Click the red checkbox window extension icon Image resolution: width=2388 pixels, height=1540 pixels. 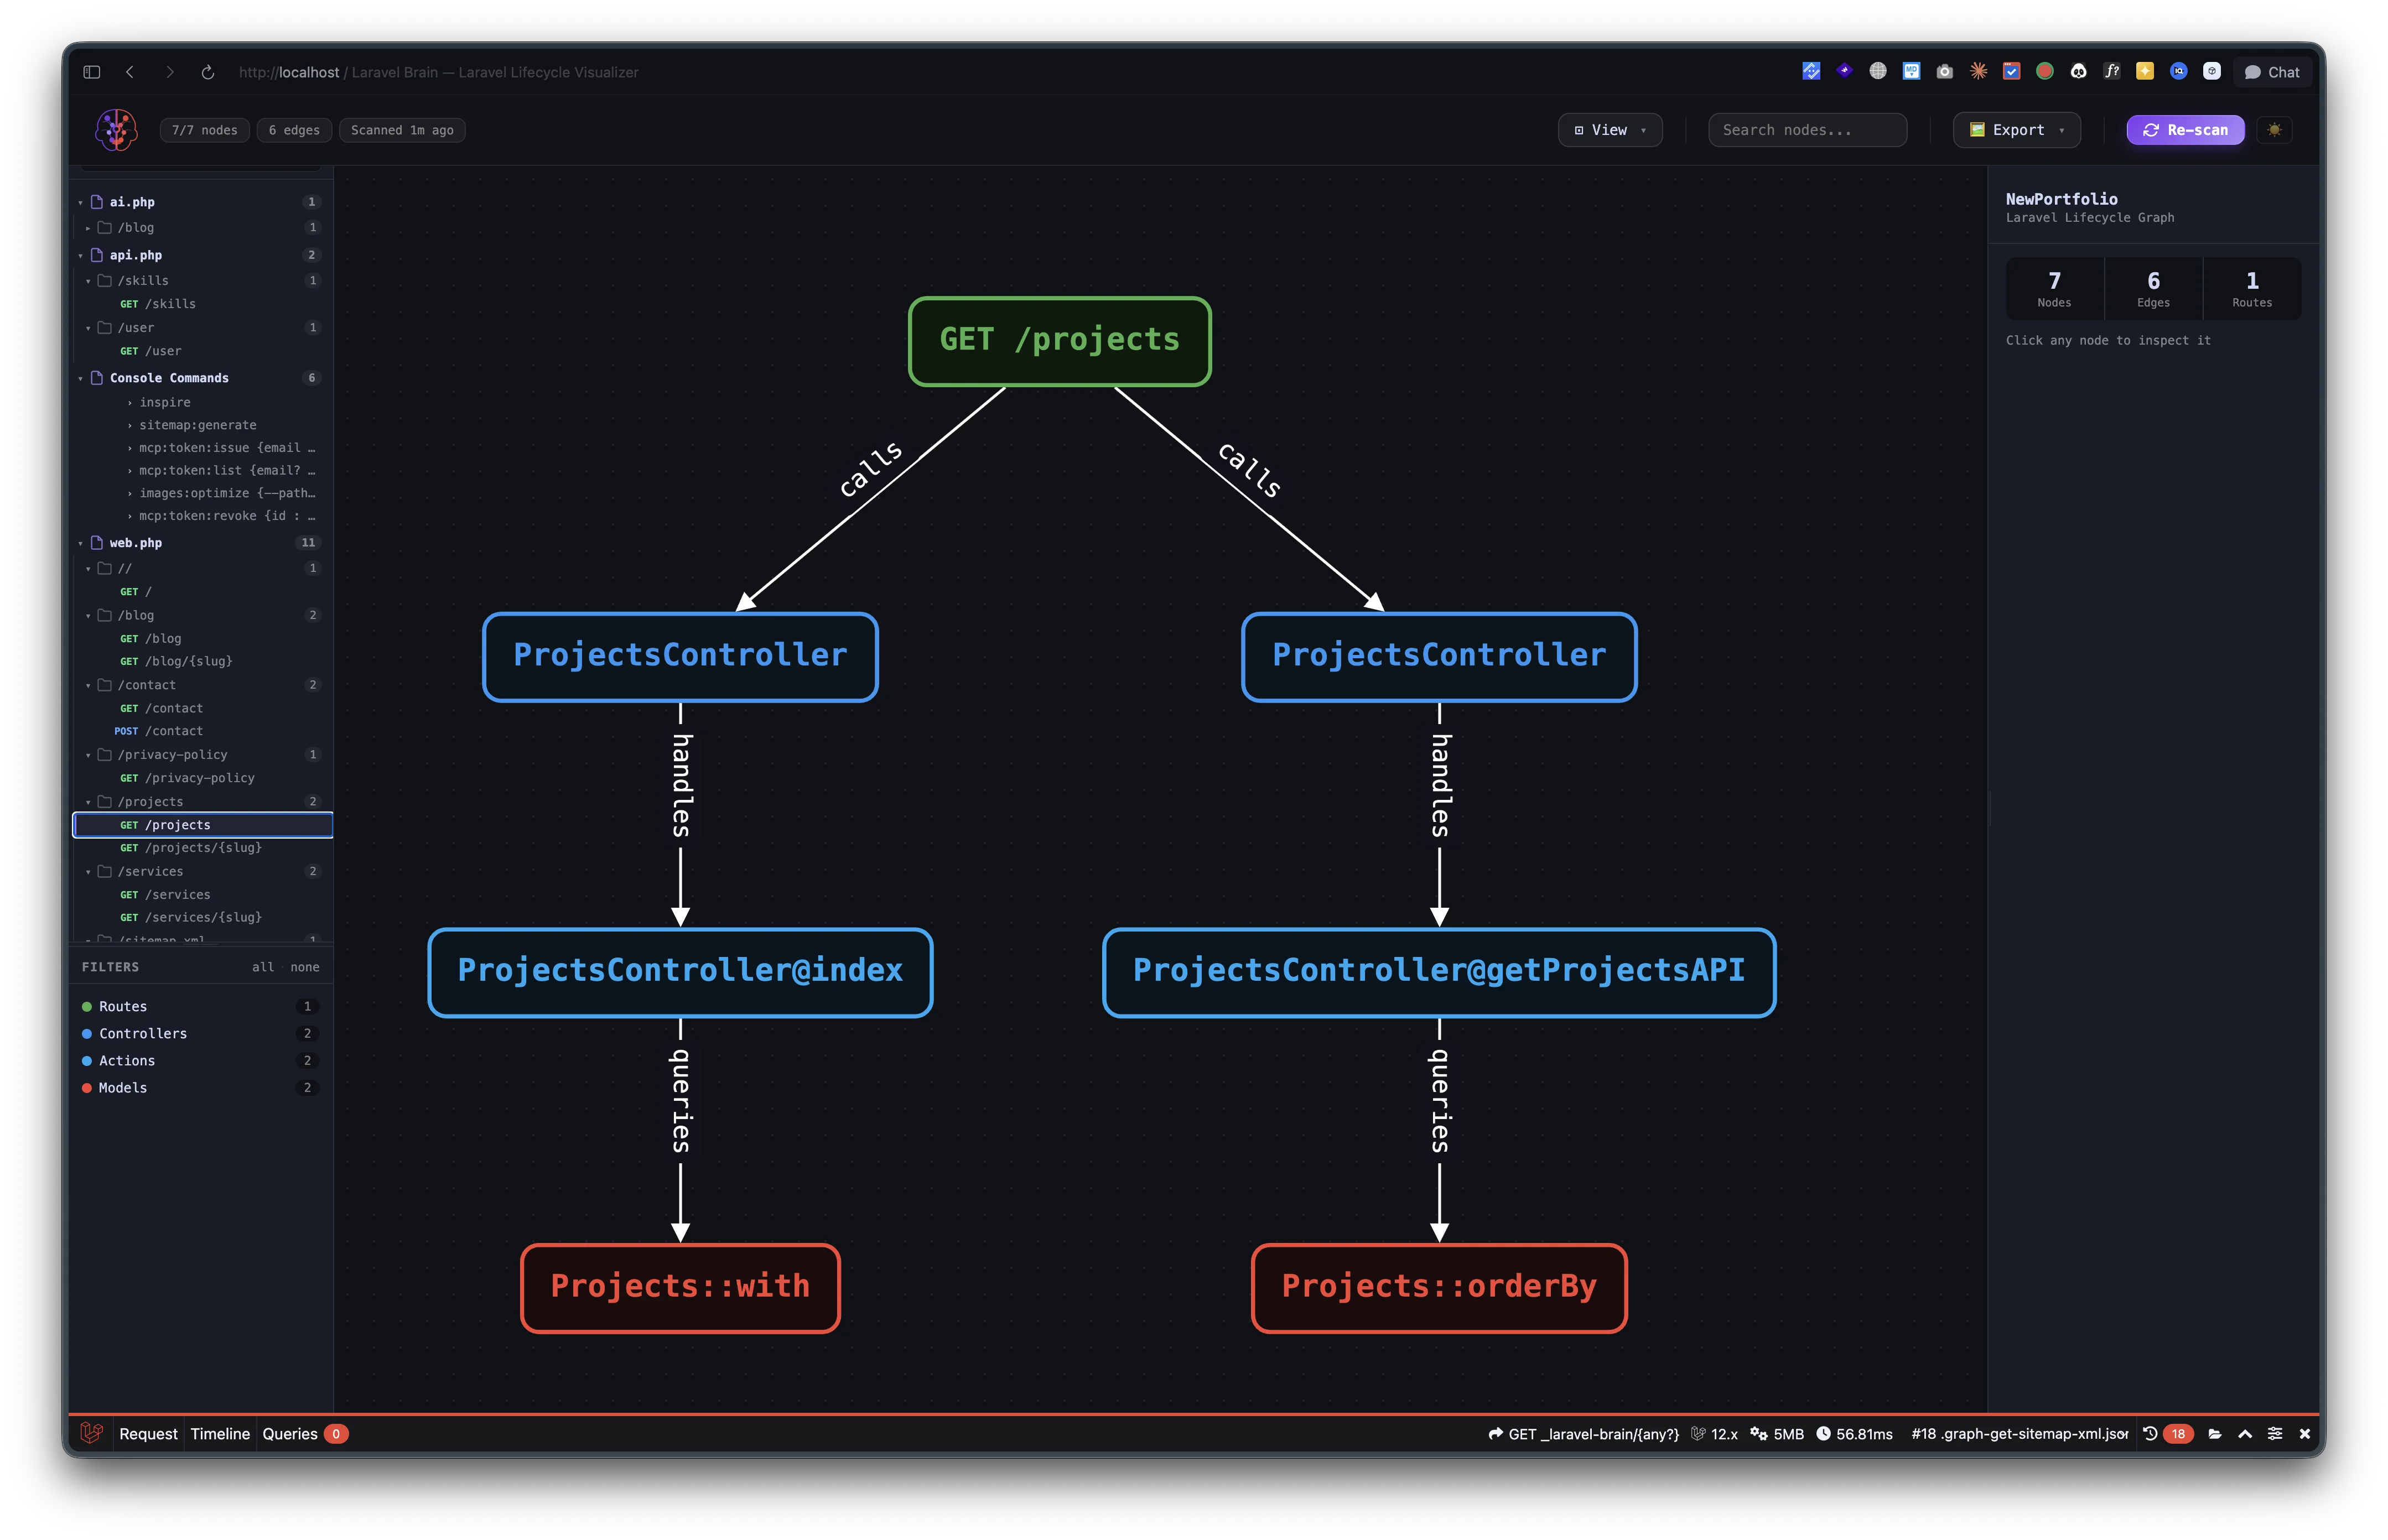(x=2011, y=71)
